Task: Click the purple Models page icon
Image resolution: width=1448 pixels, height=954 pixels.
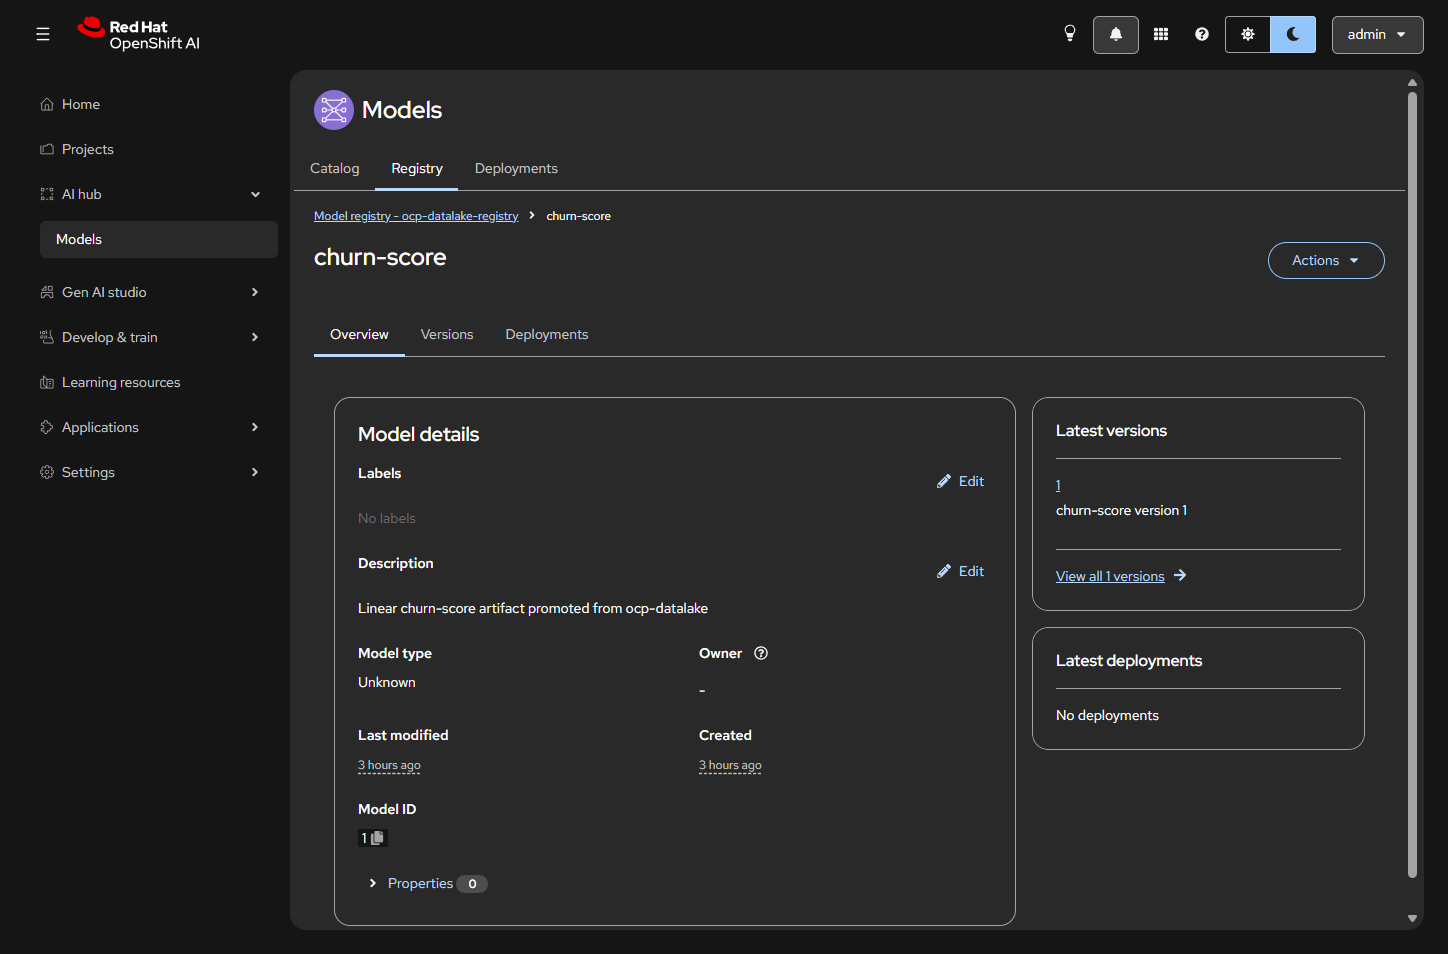Action: click(x=334, y=110)
